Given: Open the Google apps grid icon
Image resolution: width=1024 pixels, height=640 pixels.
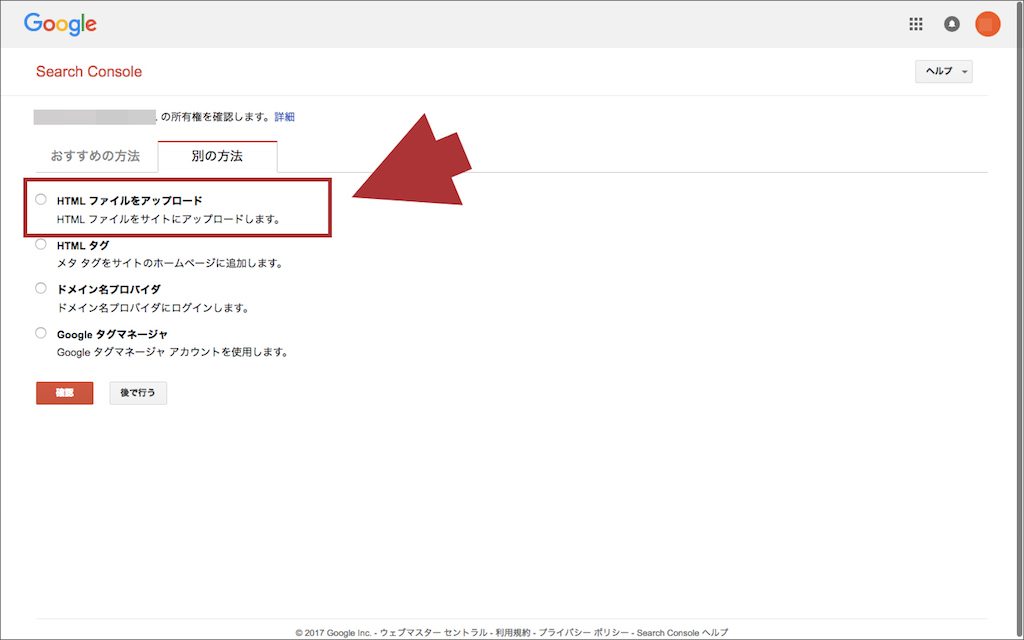Looking at the screenshot, I should coord(916,24).
